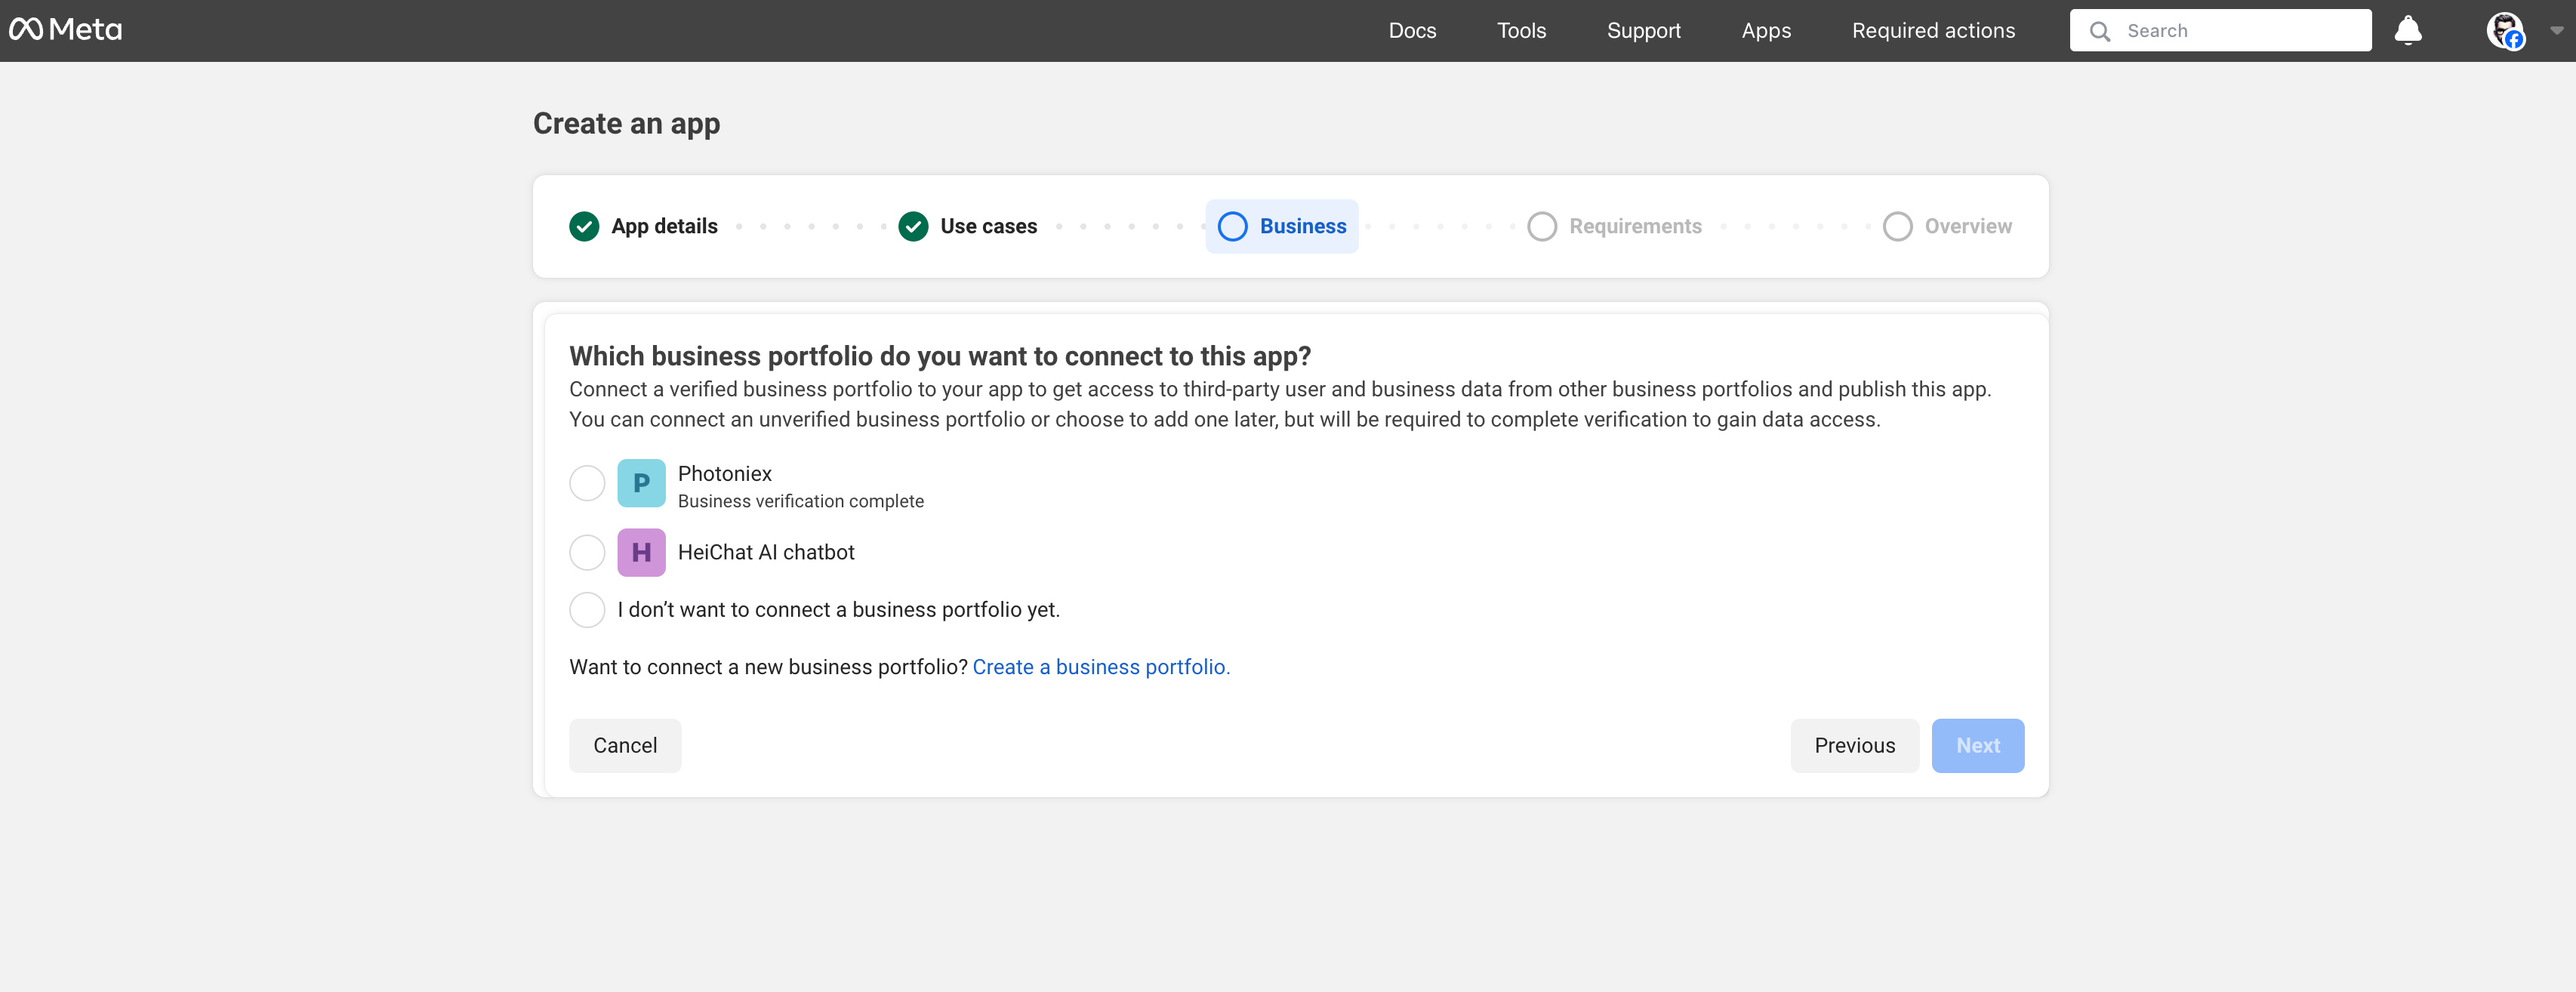Focus the Search input field
Screen dimensions: 2576x992
pyautogui.click(x=2240, y=31)
